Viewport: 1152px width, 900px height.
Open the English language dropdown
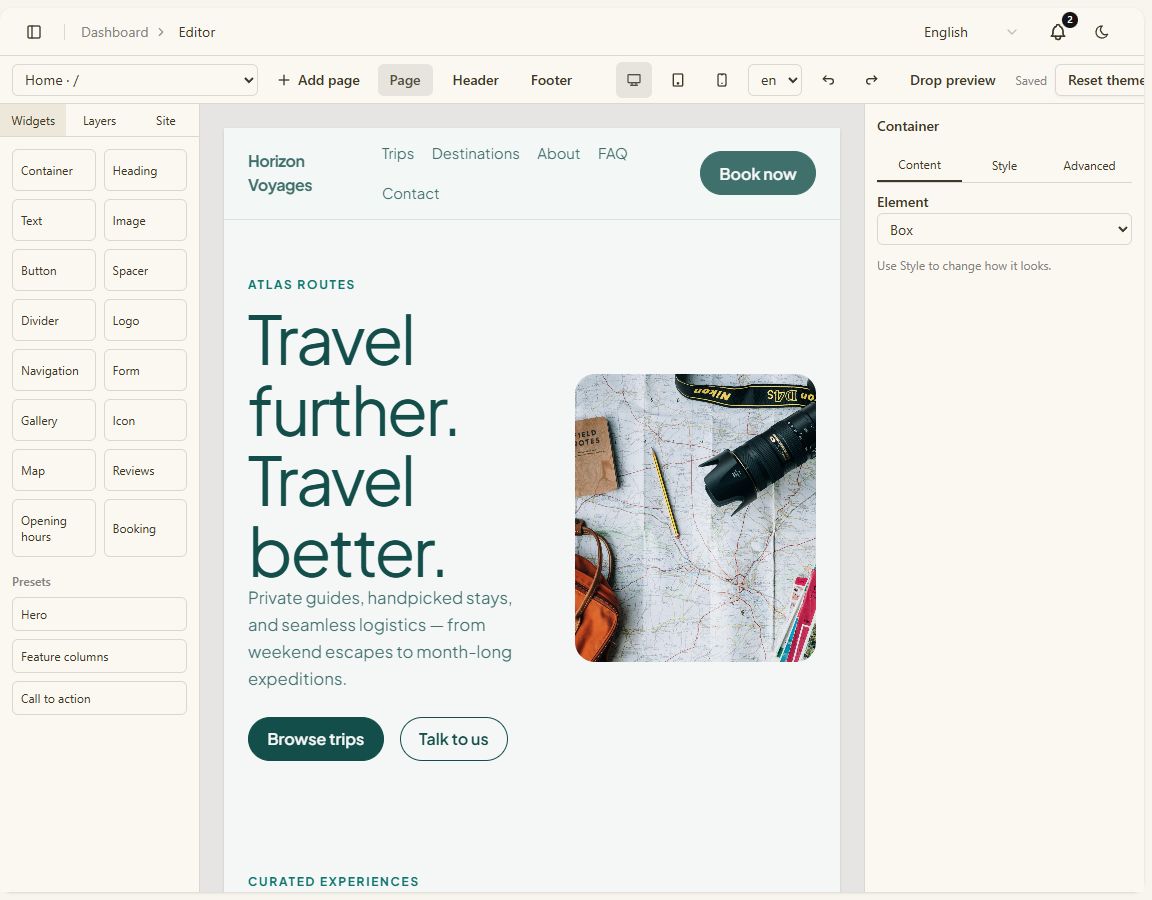tap(970, 32)
